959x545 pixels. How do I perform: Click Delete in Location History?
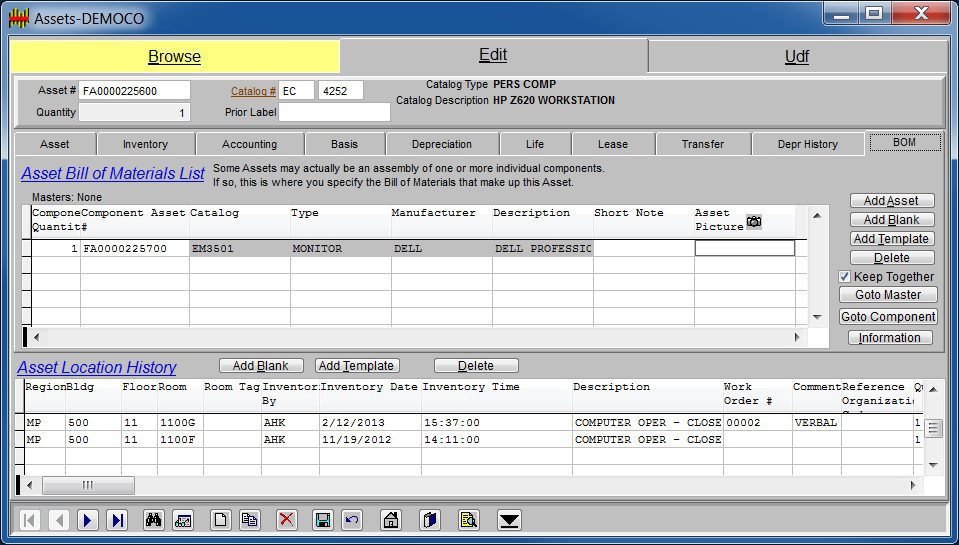pos(476,366)
